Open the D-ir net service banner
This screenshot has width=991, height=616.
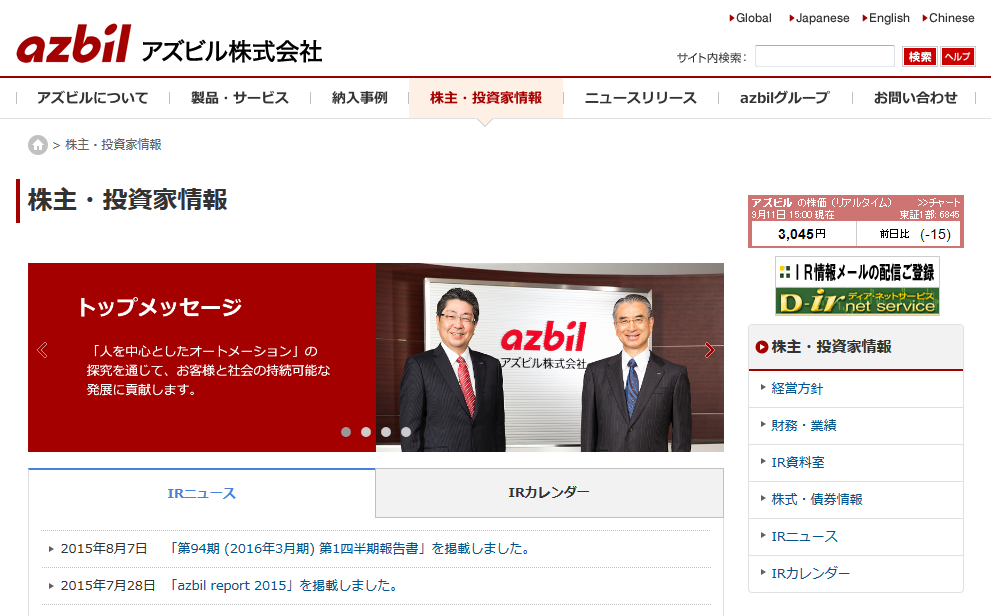[x=857, y=301]
